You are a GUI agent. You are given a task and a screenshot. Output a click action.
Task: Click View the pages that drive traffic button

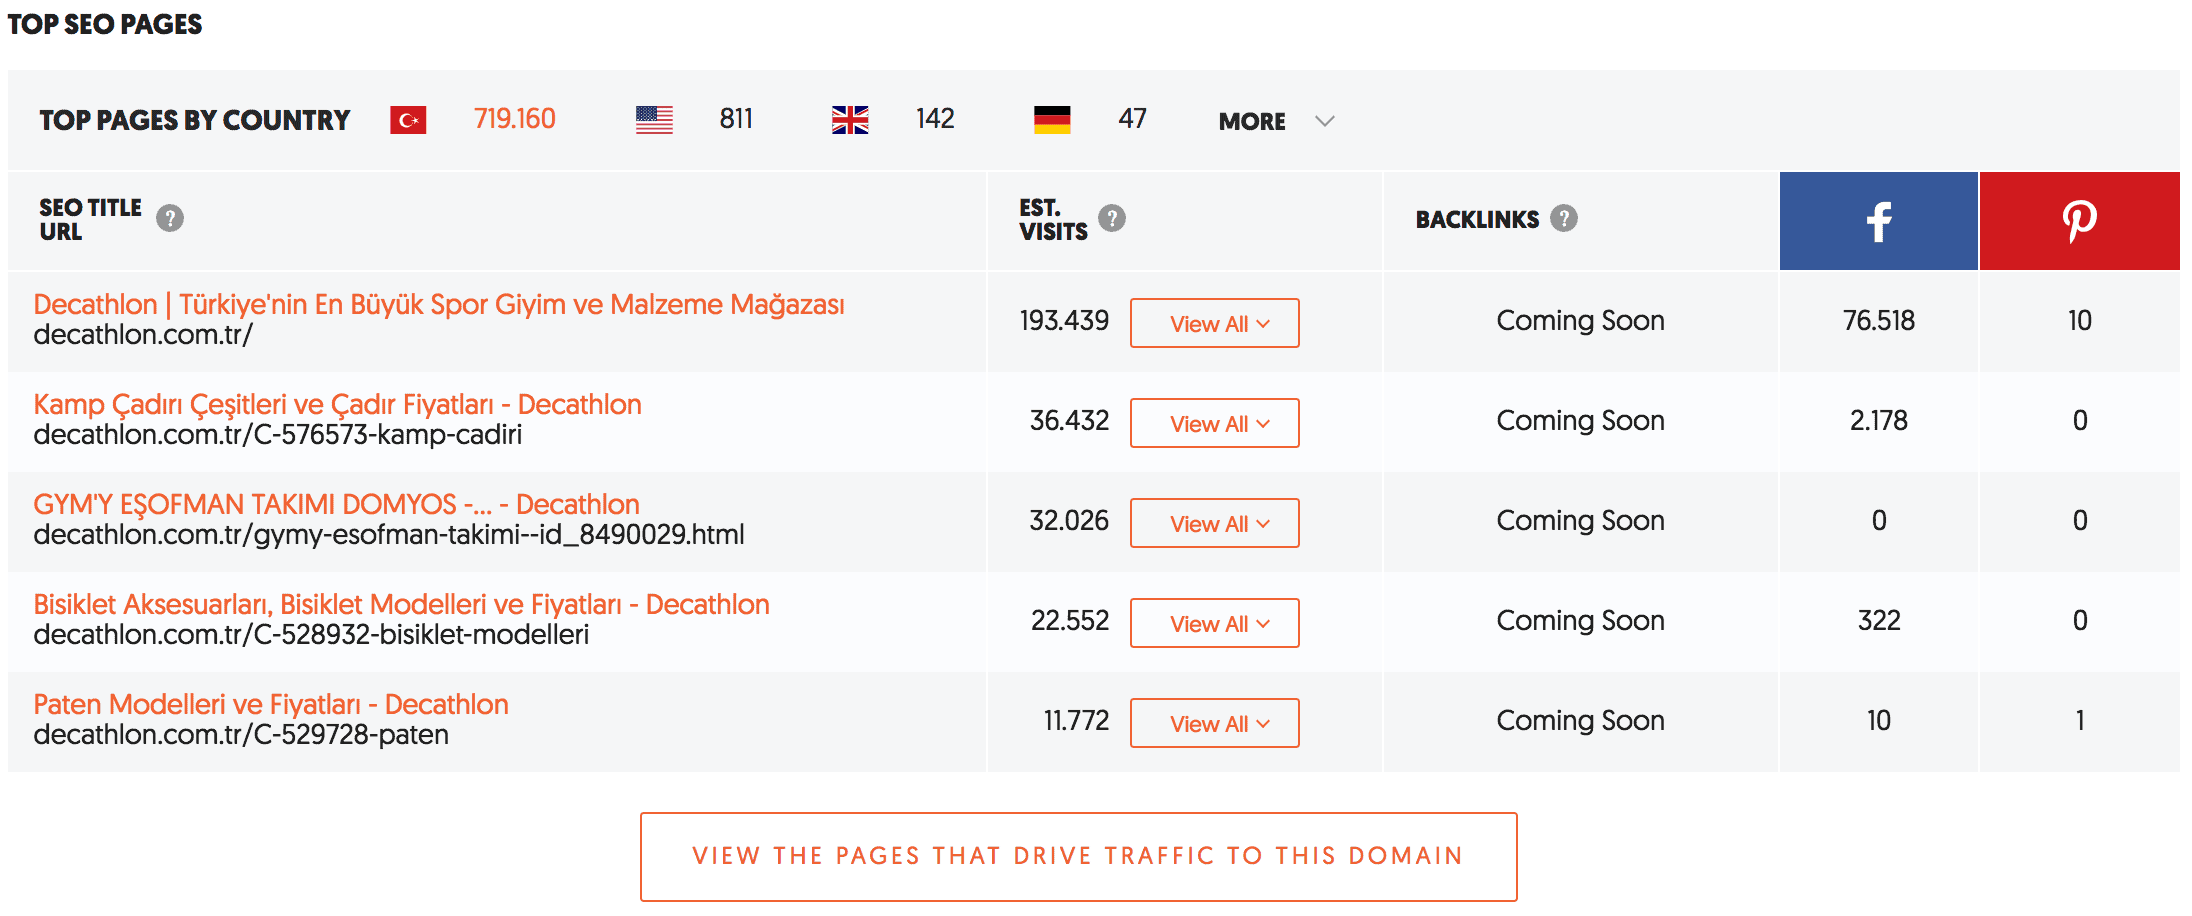[1079, 857]
